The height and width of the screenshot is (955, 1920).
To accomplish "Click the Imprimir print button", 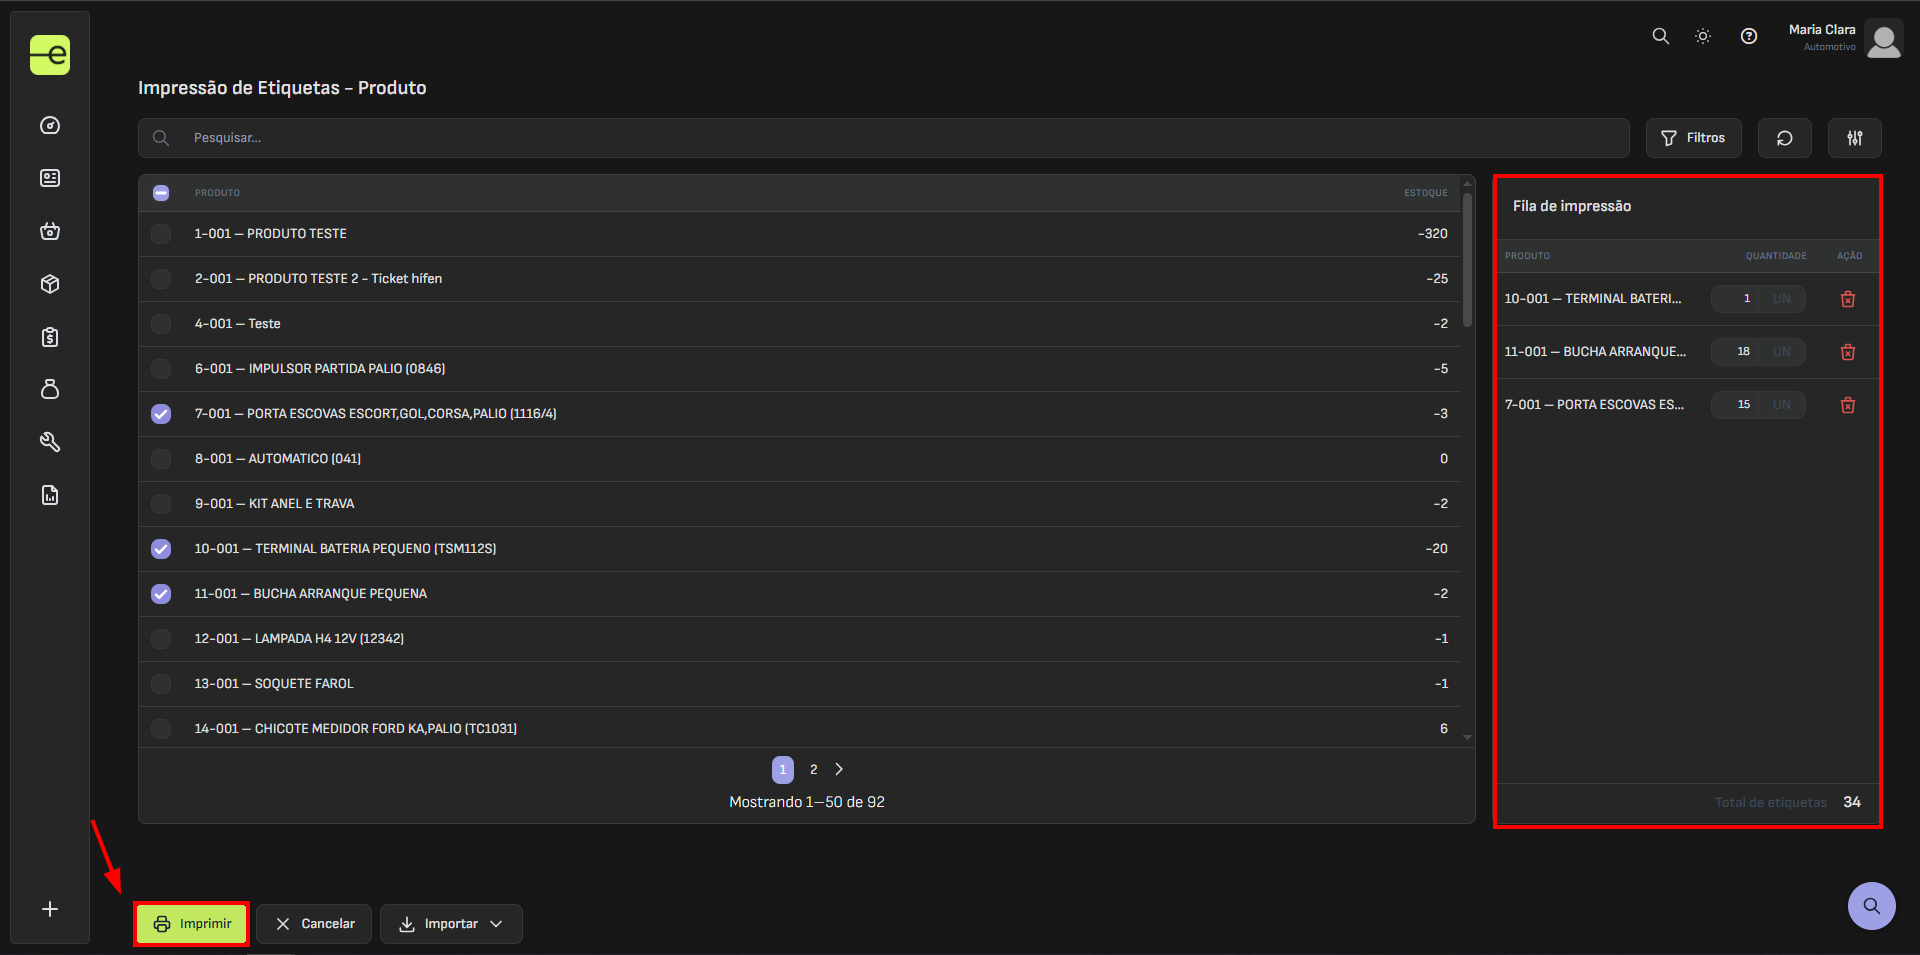I will point(192,924).
